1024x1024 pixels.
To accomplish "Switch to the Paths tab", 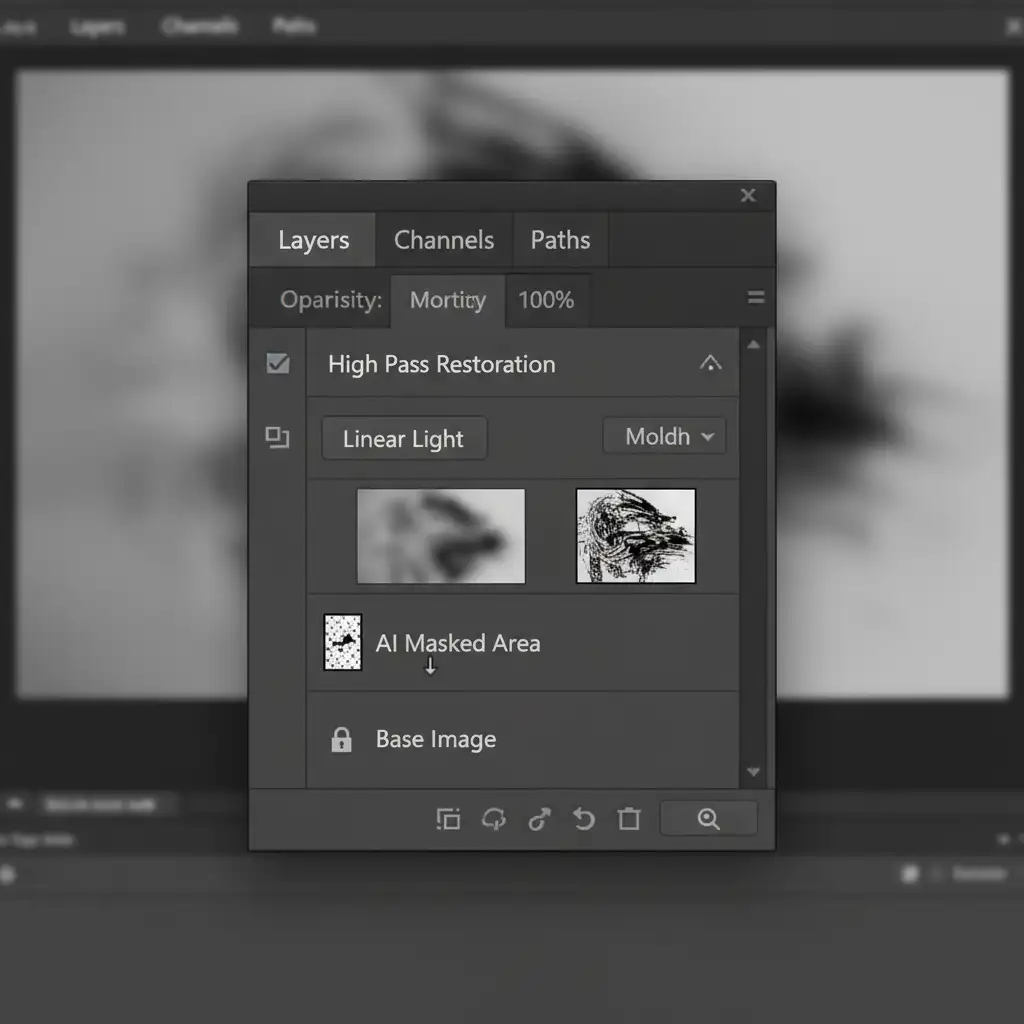I will 560,240.
